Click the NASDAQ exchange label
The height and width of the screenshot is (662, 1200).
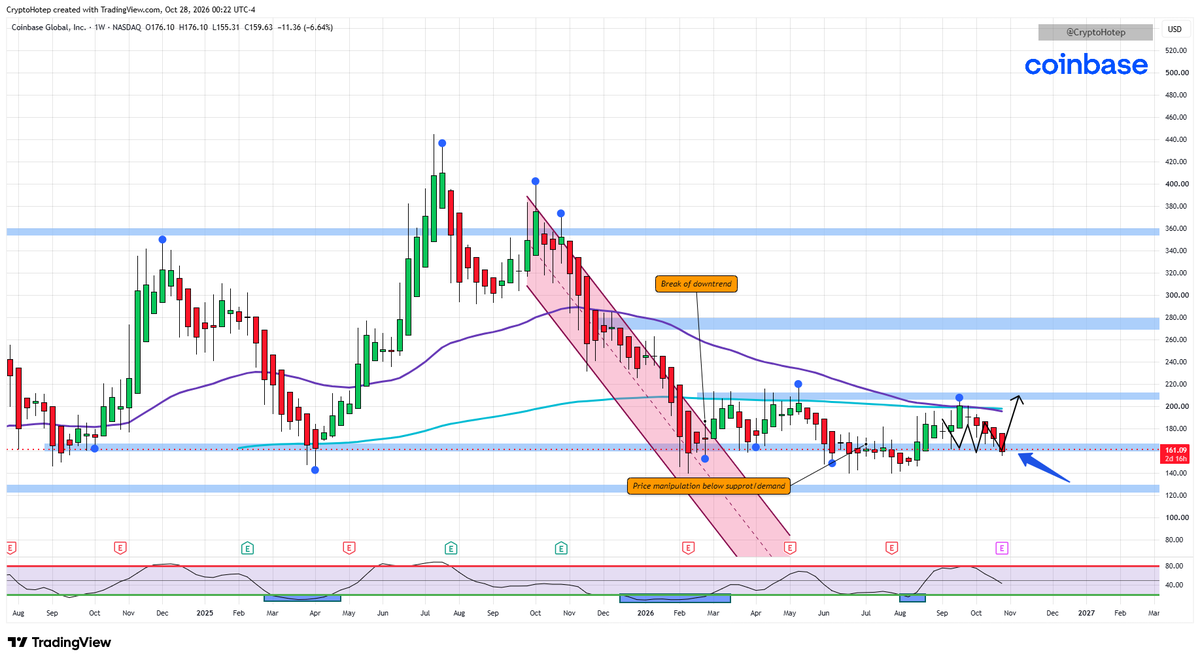pyautogui.click(x=128, y=27)
